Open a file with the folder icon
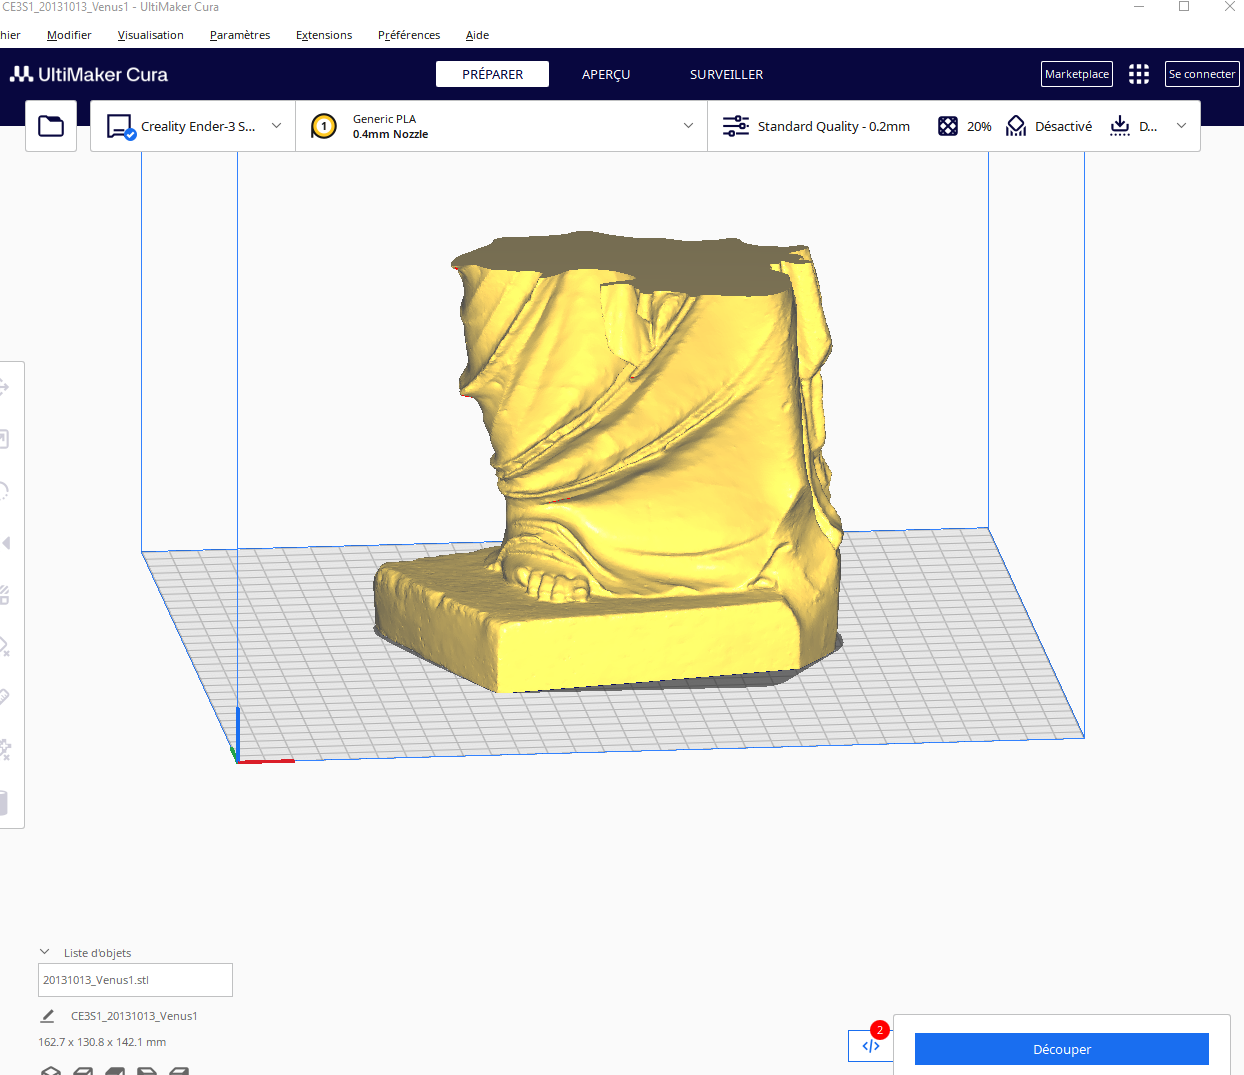The height and width of the screenshot is (1075, 1244). (x=51, y=126)
